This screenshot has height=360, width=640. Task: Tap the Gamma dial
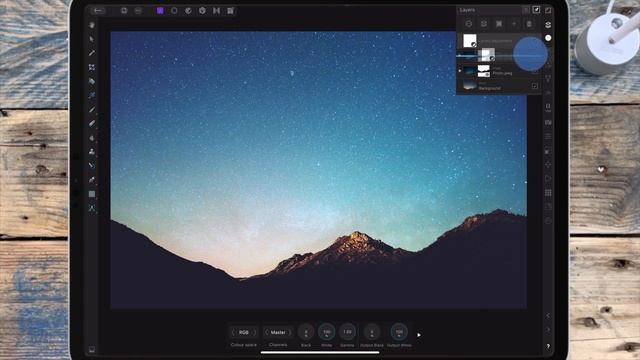pyautogui.click(x=347, y=333)
